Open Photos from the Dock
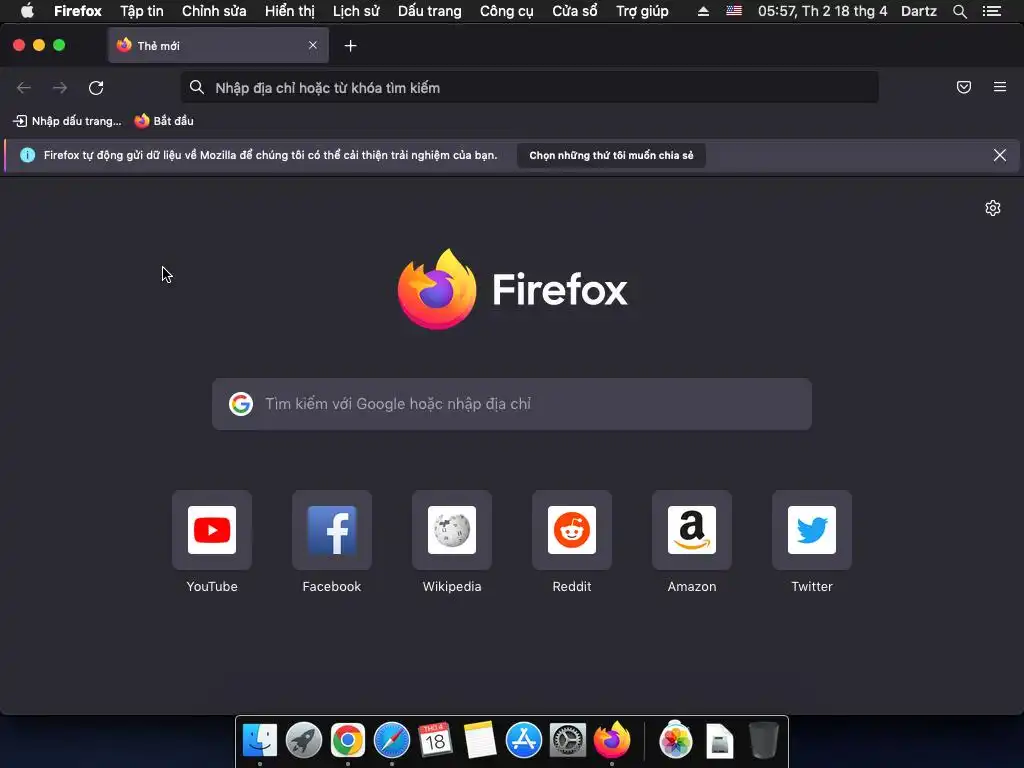 coord(676,741)
